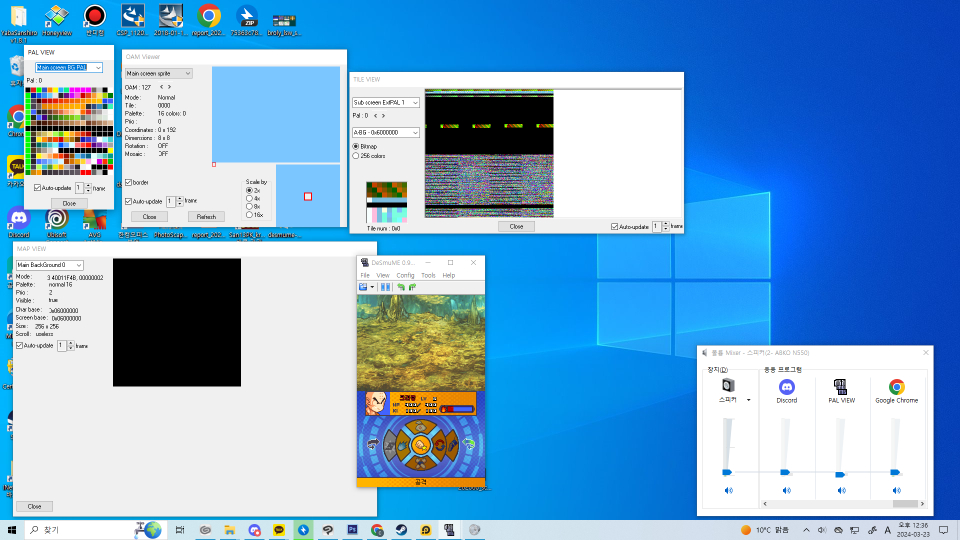Adjust the PAL VIEW volume slider in mixer
The image size is (960, 540).
point(840,474)
